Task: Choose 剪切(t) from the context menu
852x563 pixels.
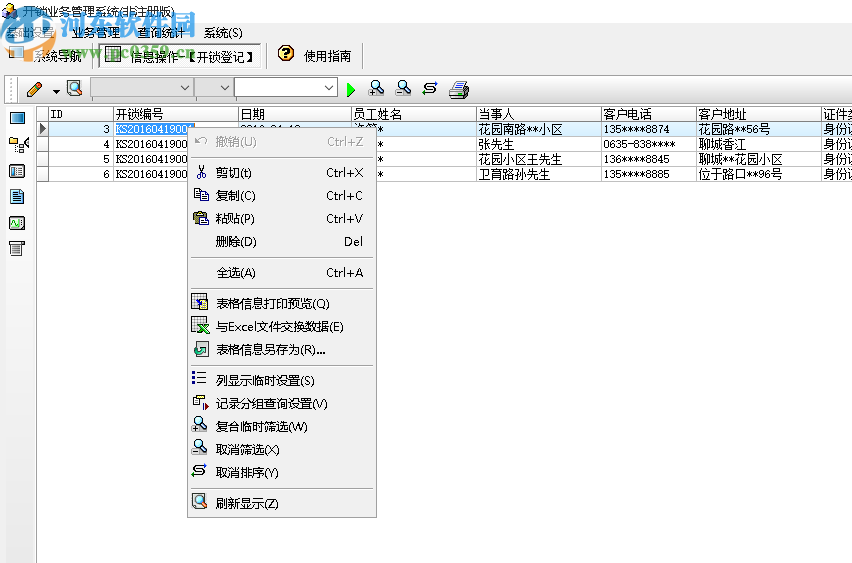Action: pyautogui.click(x=282, y=173)
